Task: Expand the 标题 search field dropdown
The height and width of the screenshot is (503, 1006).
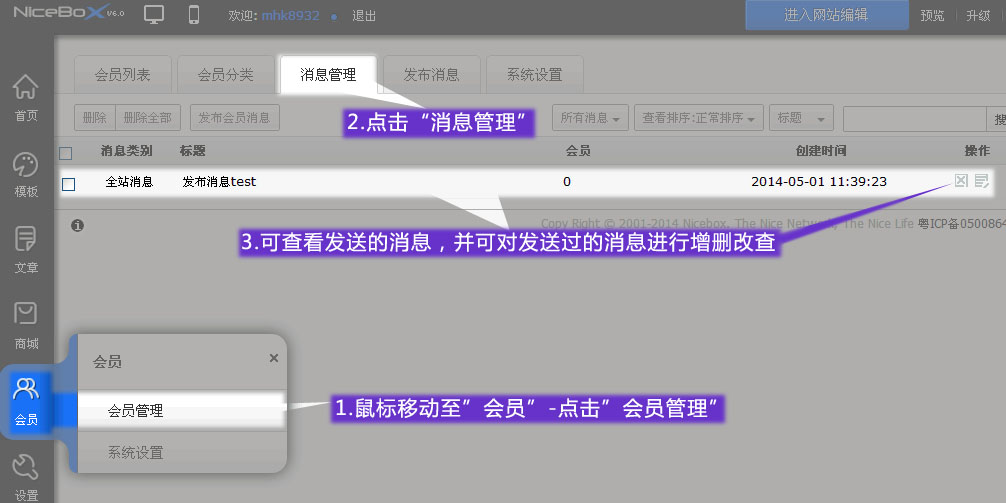Action: click(x=801, y=118)
